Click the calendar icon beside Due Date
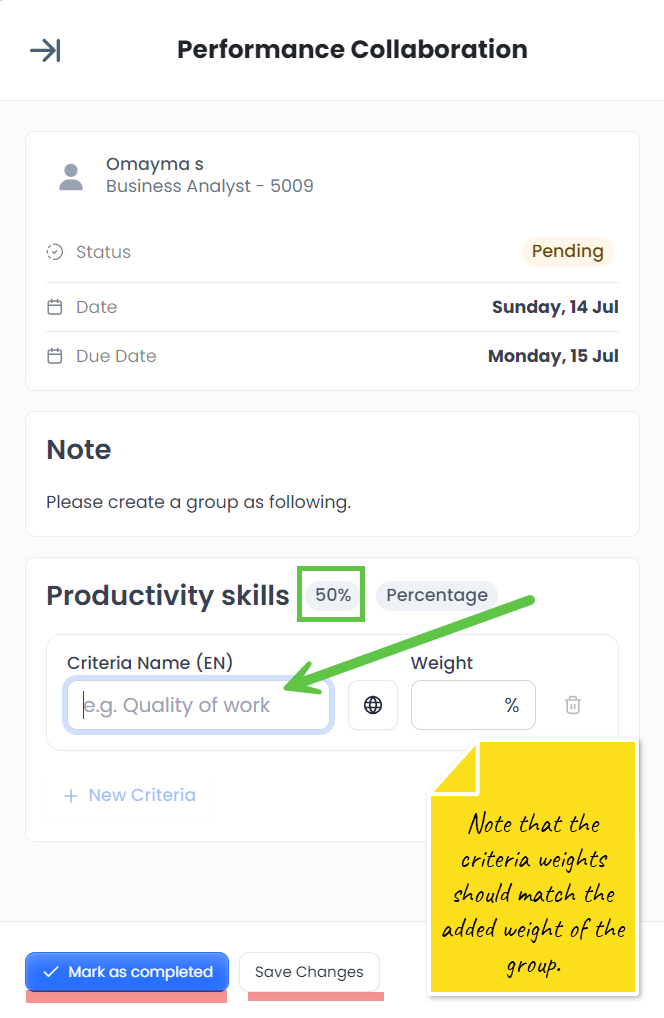This screenshot has width=664, height=1018. coord(55,356)
